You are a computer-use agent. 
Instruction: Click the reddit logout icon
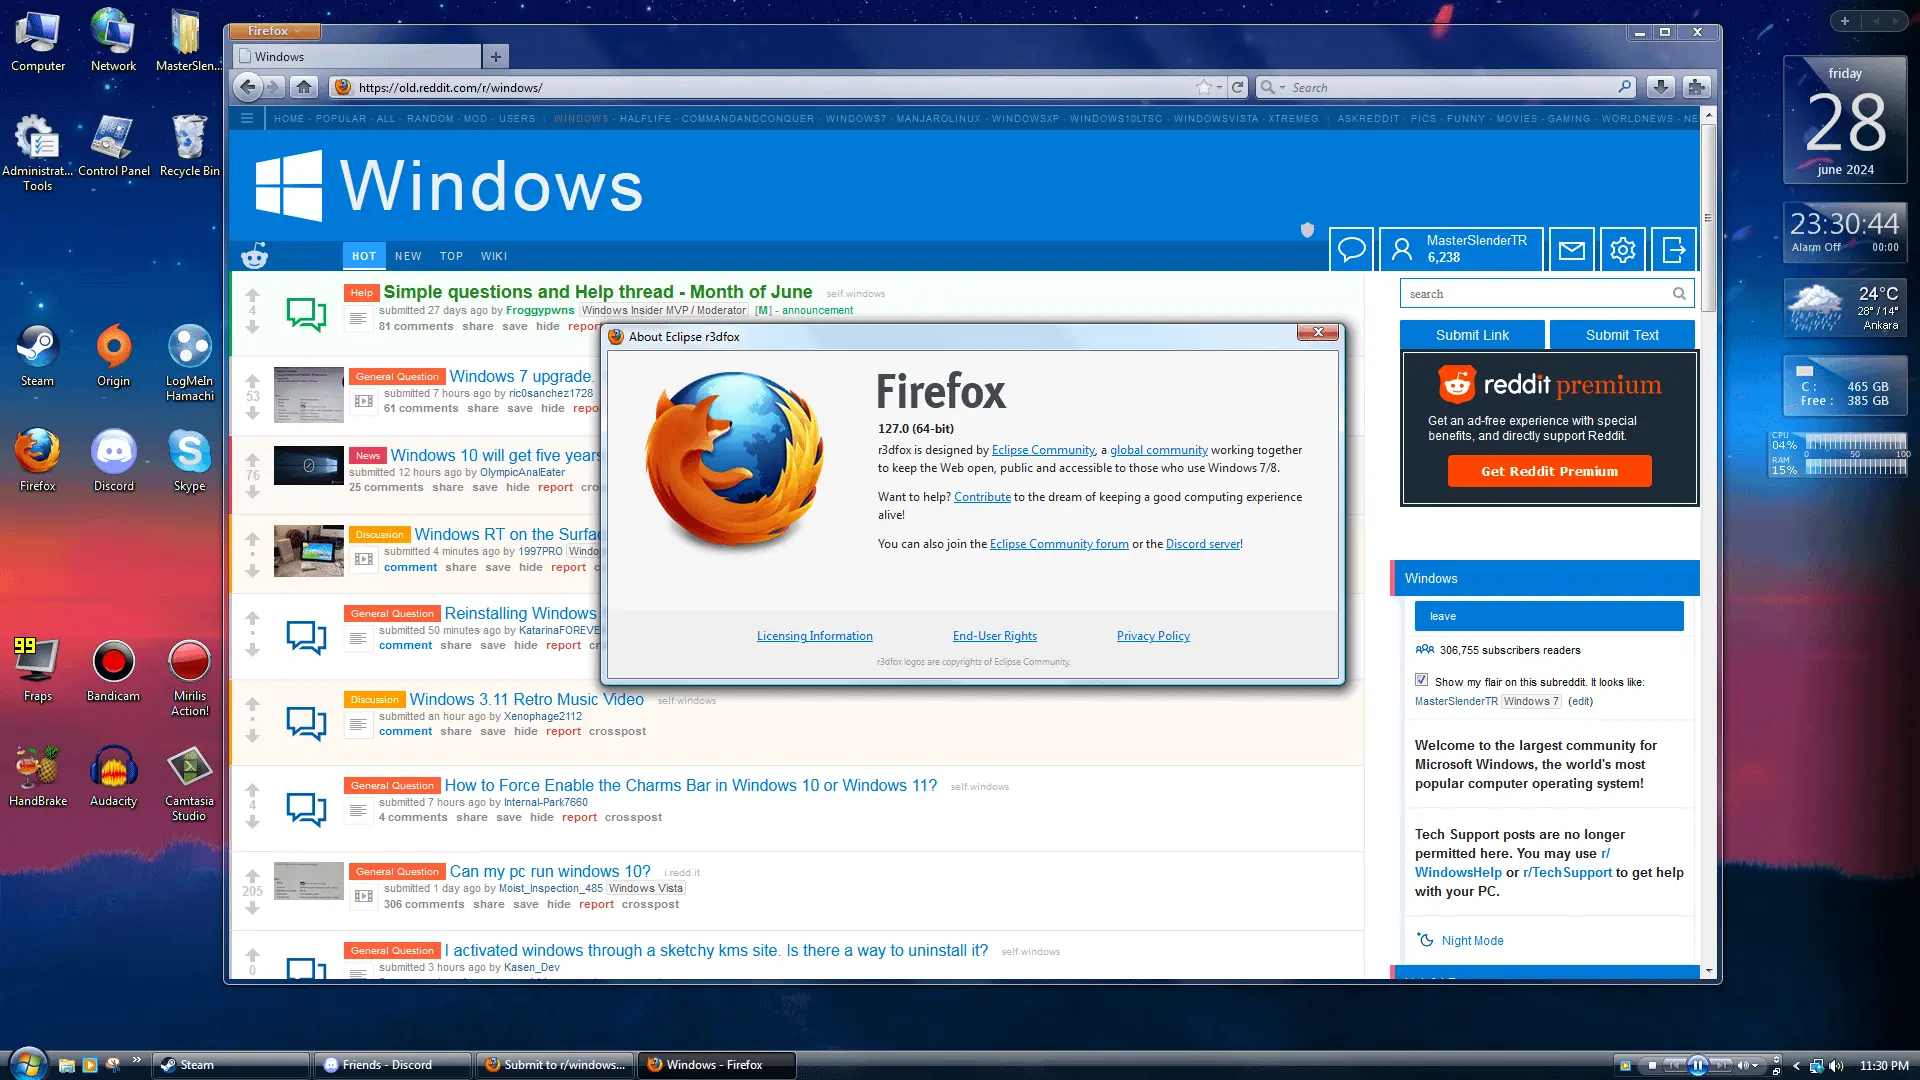point(1674,249)
